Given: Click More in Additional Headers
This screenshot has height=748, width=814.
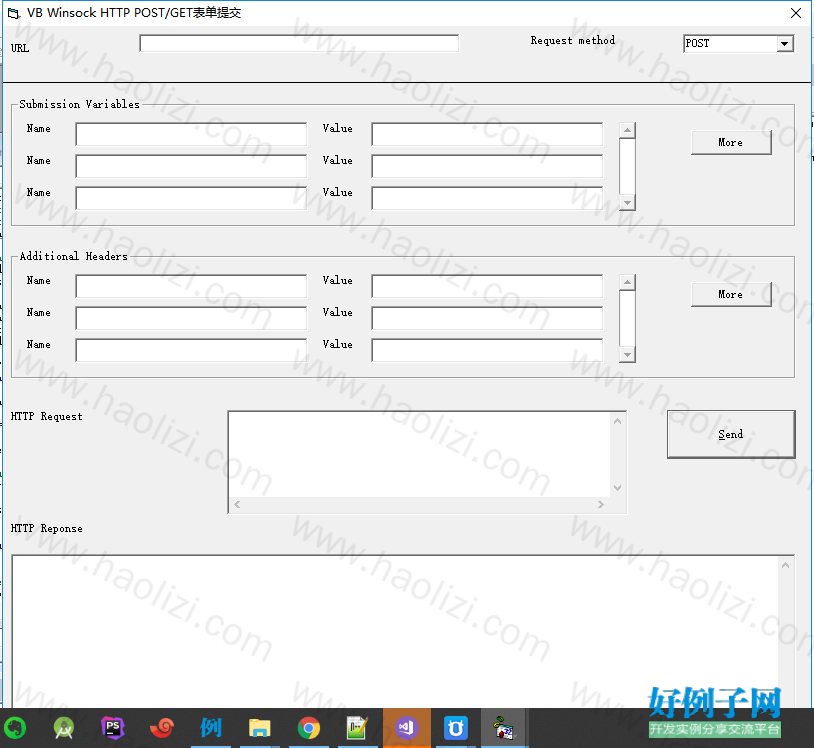Looking at the screenshot, I should (x=731, y=294).
